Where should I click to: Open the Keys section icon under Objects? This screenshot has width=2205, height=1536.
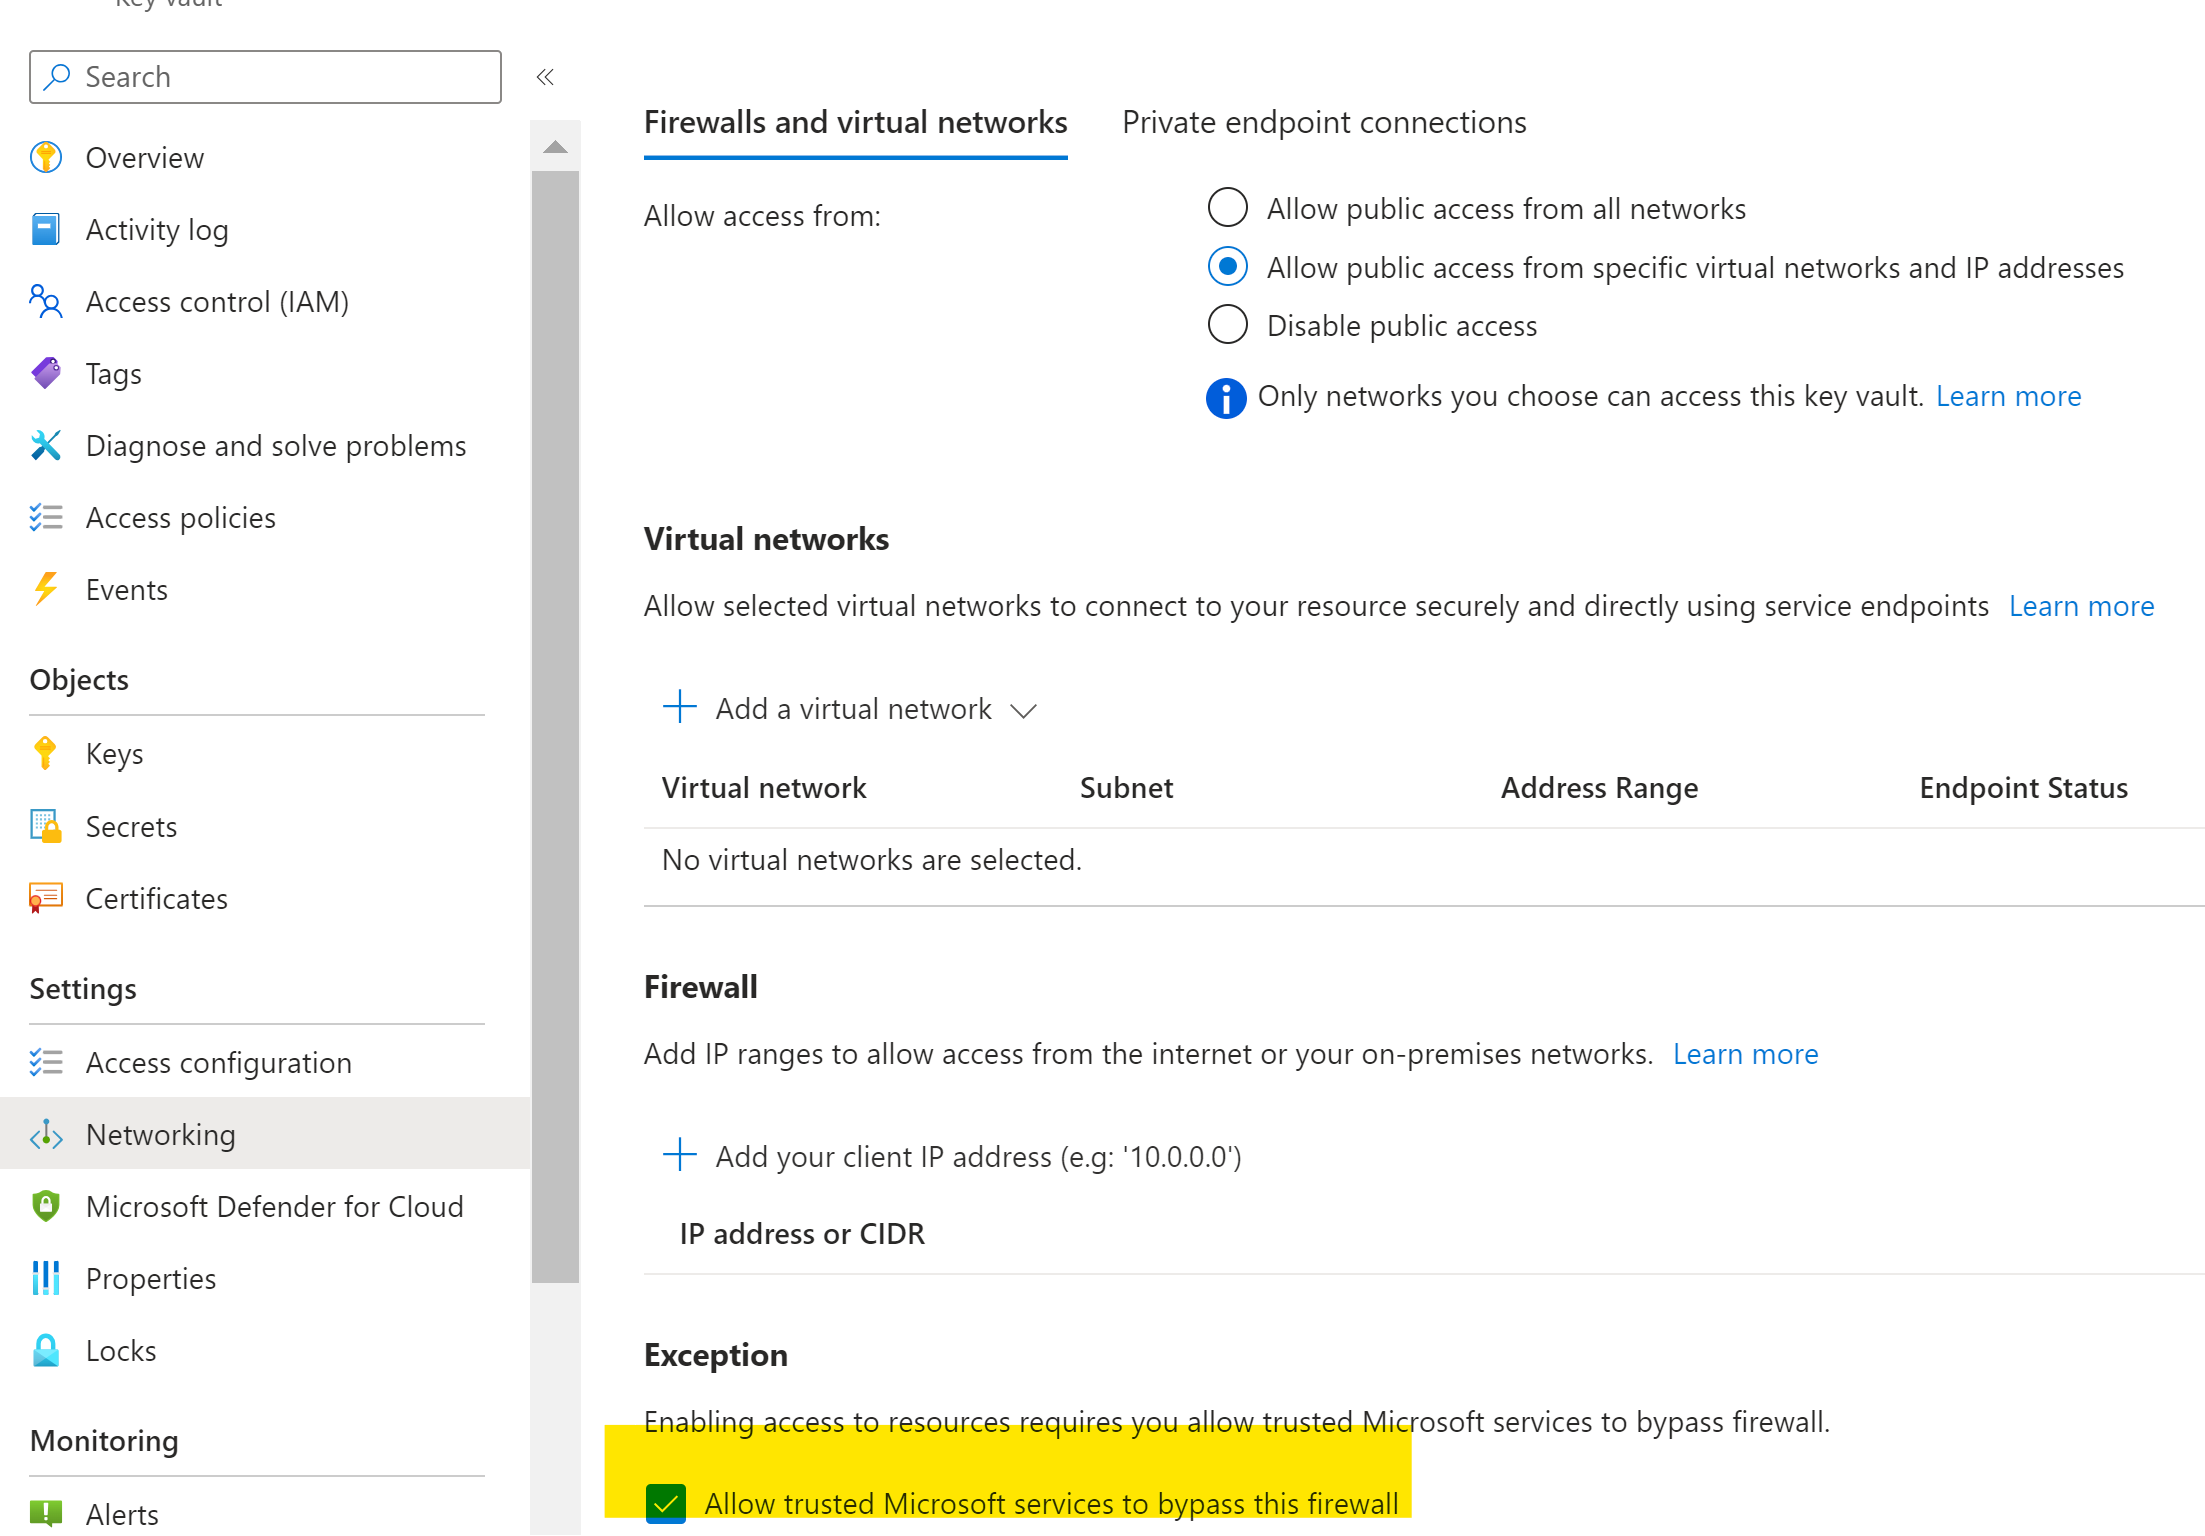click(46, 753)
